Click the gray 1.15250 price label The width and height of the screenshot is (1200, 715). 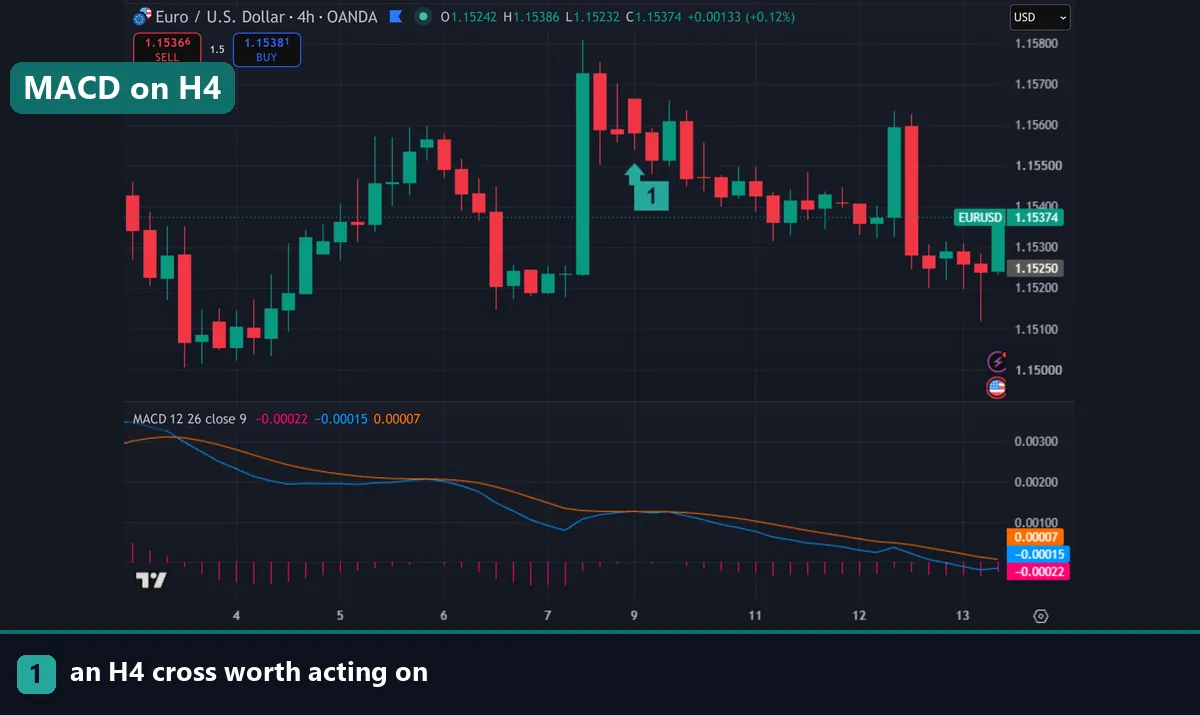click(x=1037, y=268)
